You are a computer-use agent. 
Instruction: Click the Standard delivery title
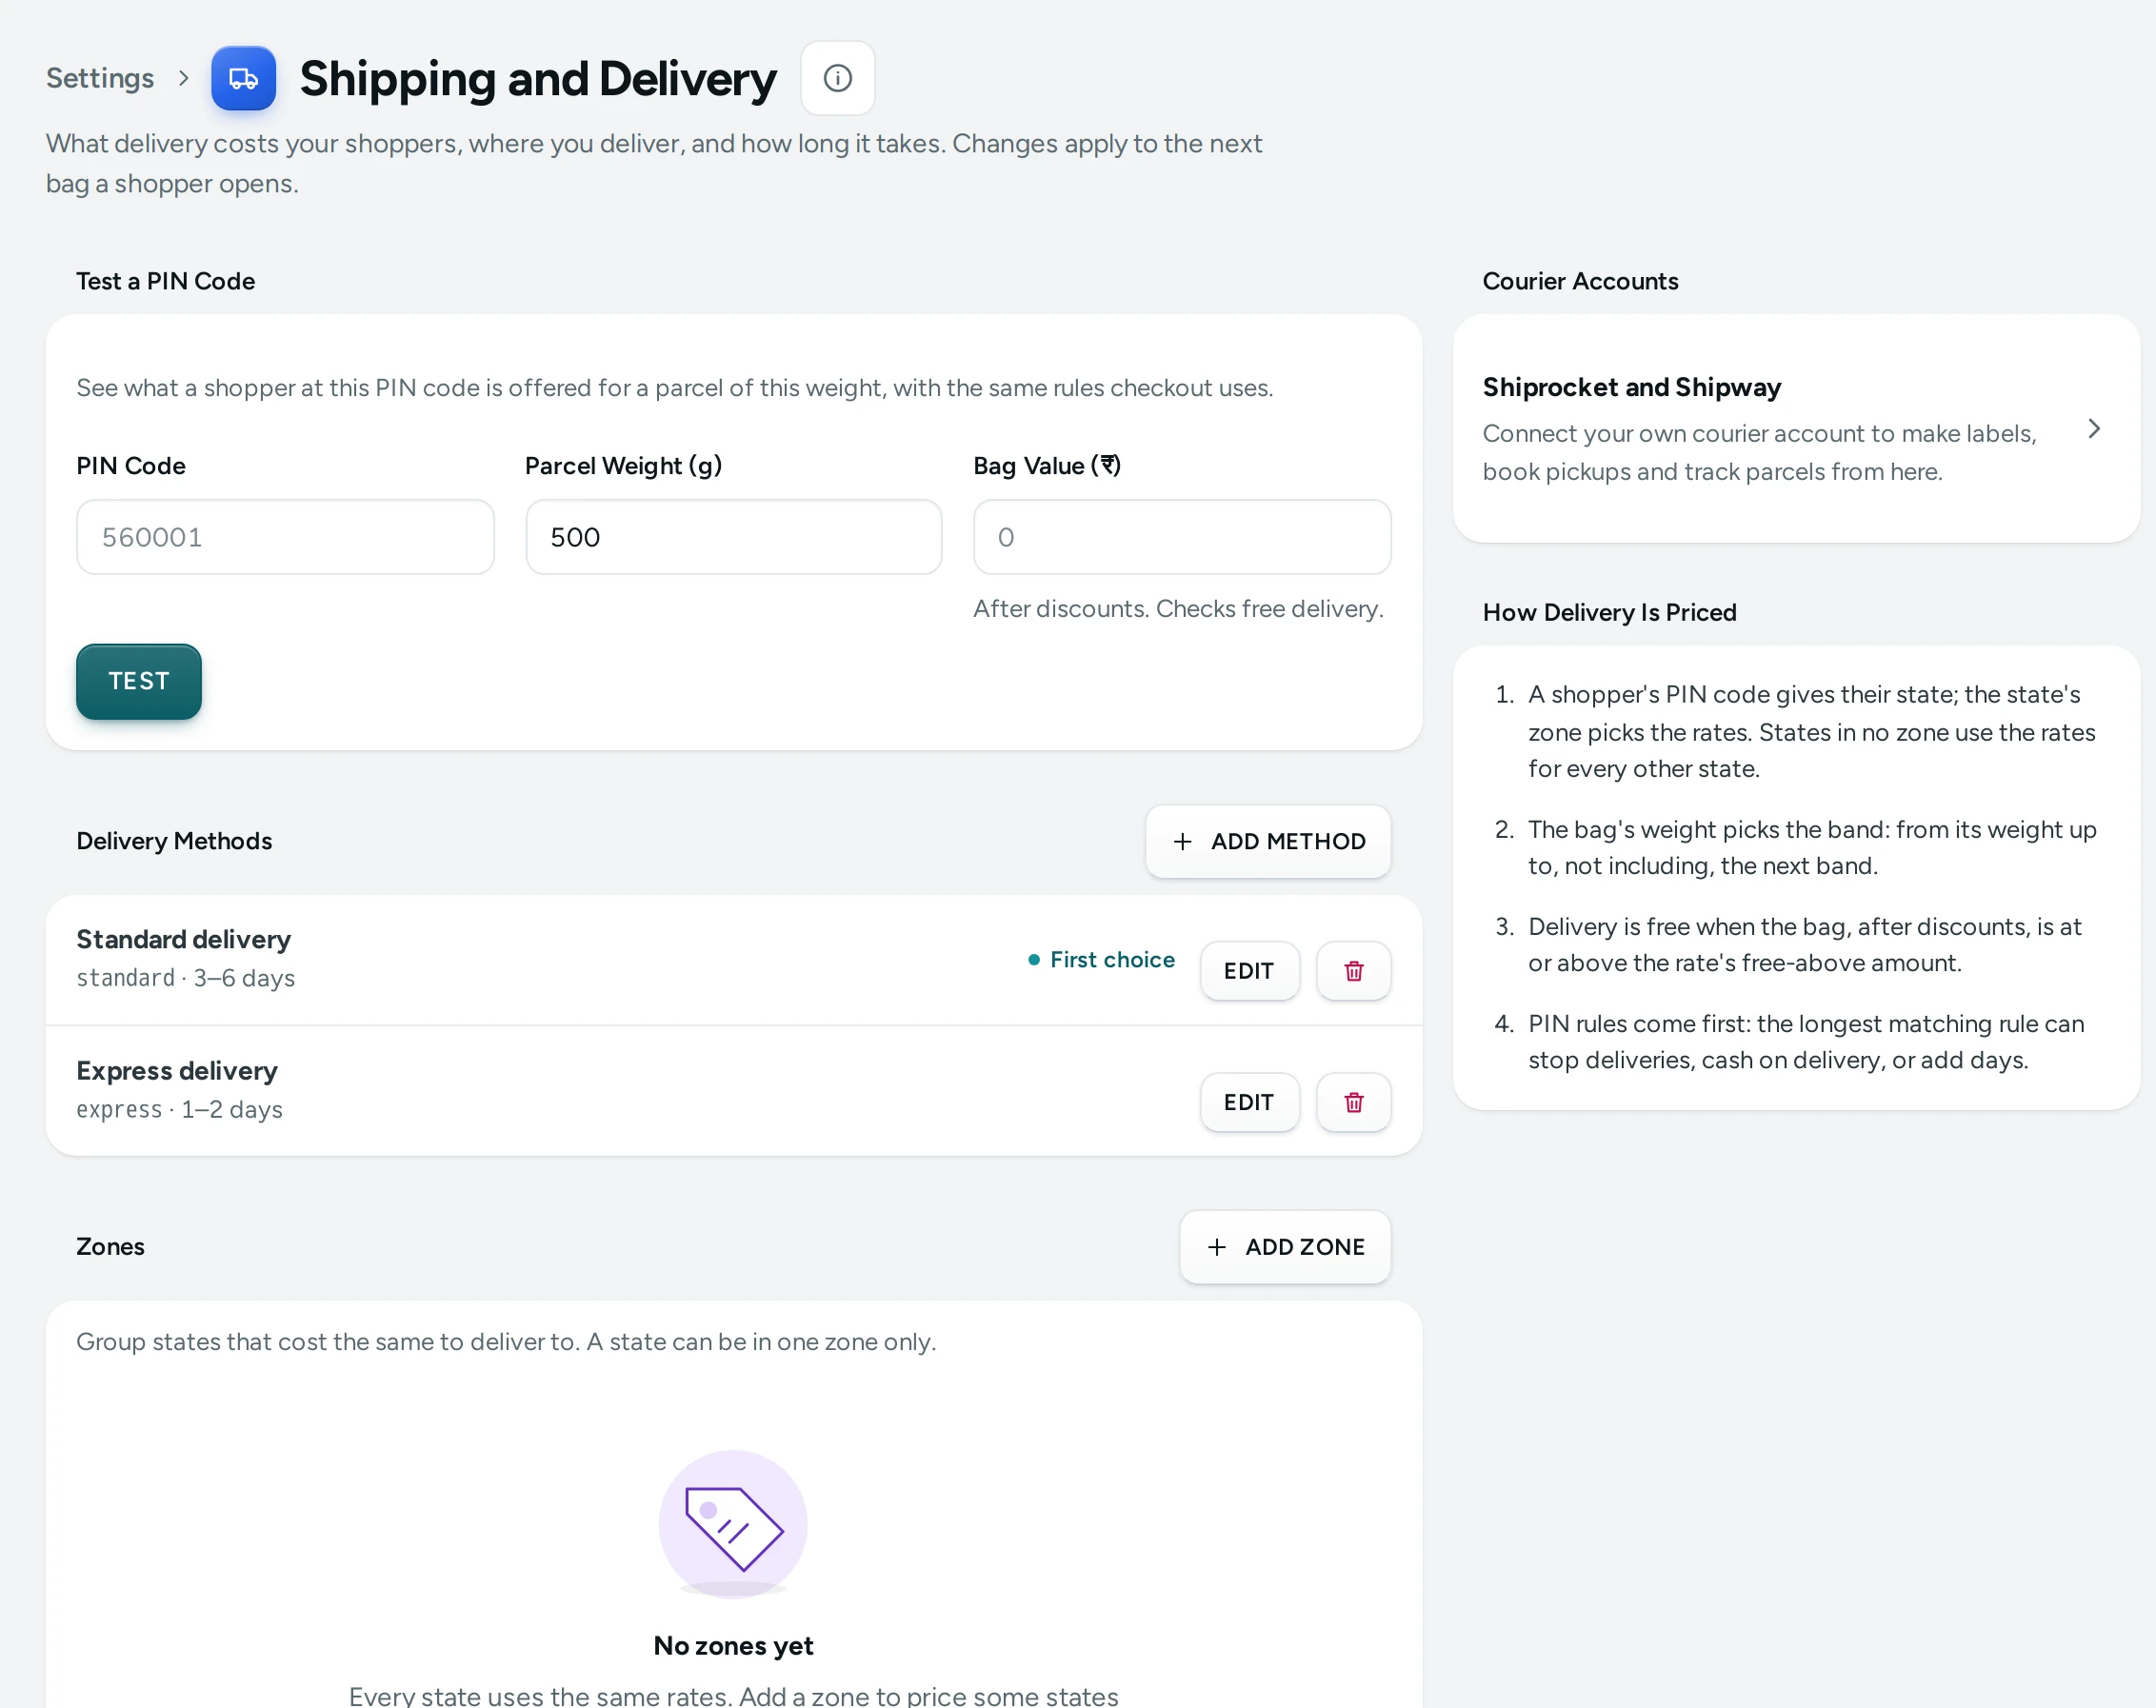coord(184,939)
